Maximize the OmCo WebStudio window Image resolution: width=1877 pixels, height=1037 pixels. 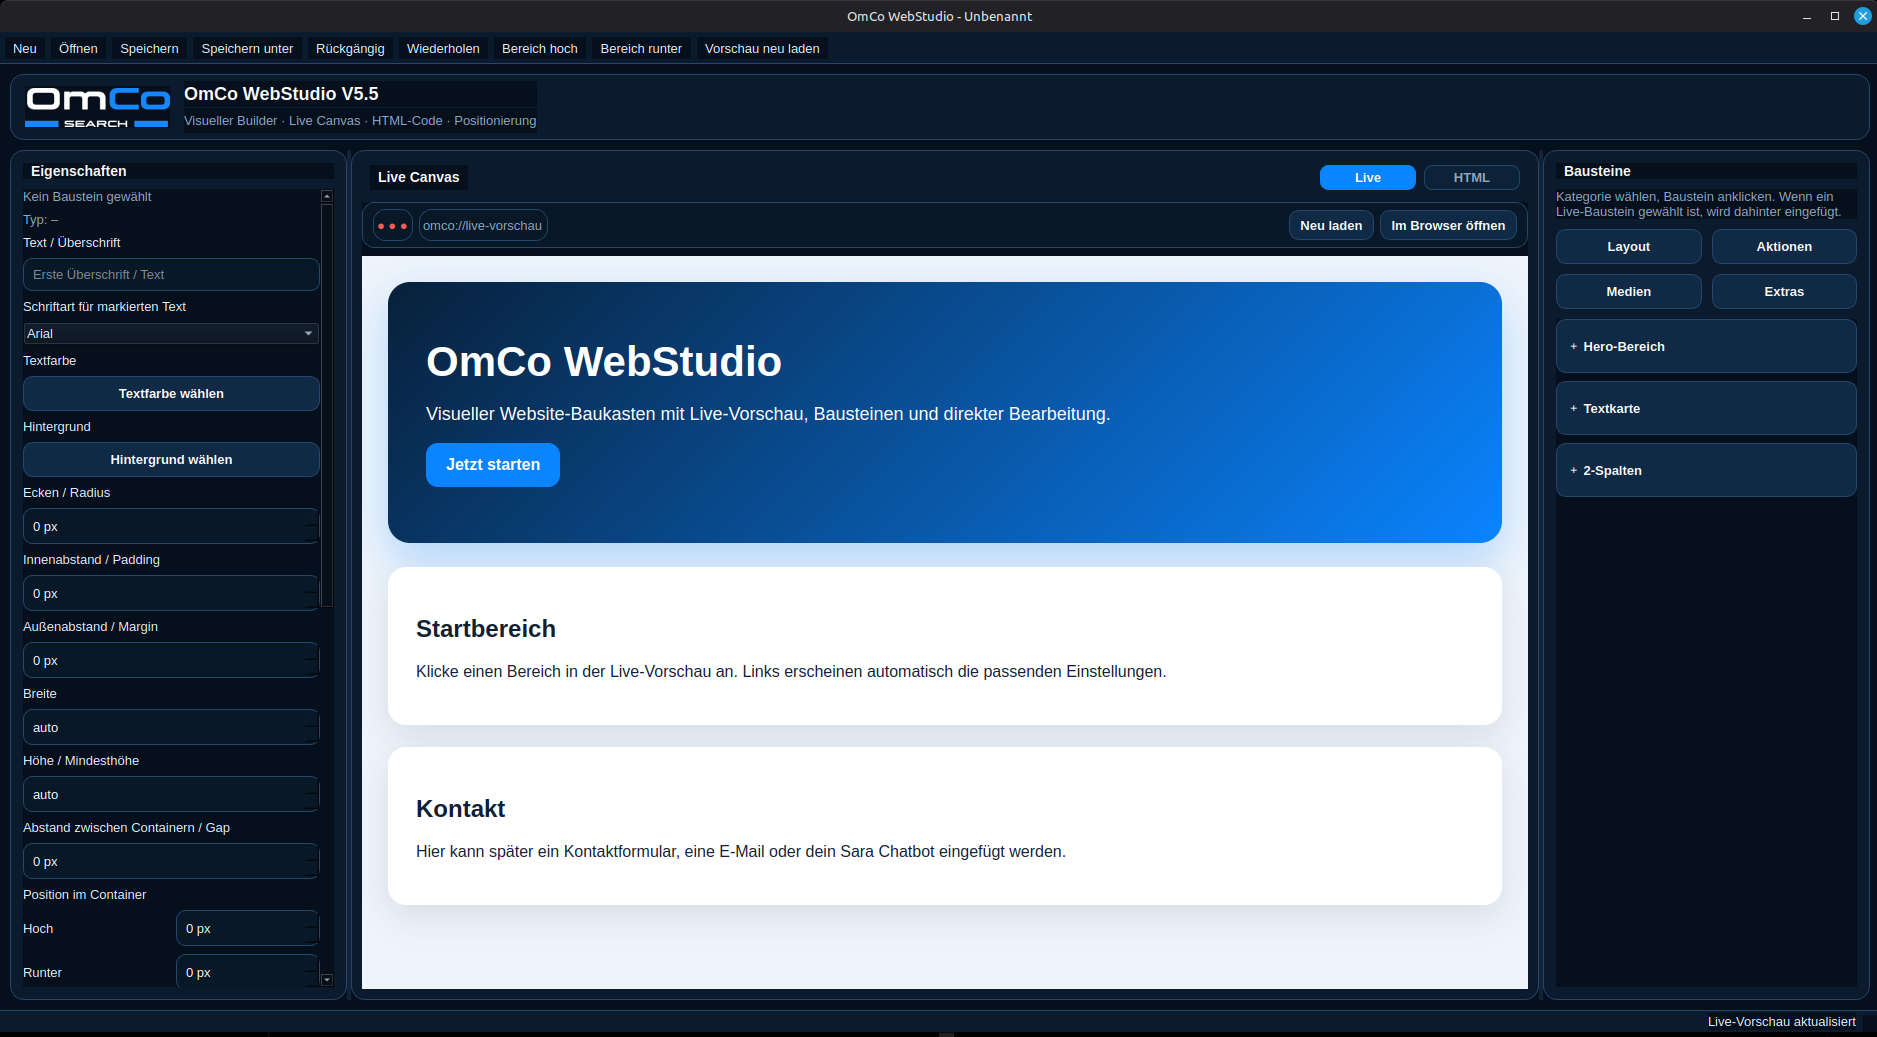point(1835,16)
